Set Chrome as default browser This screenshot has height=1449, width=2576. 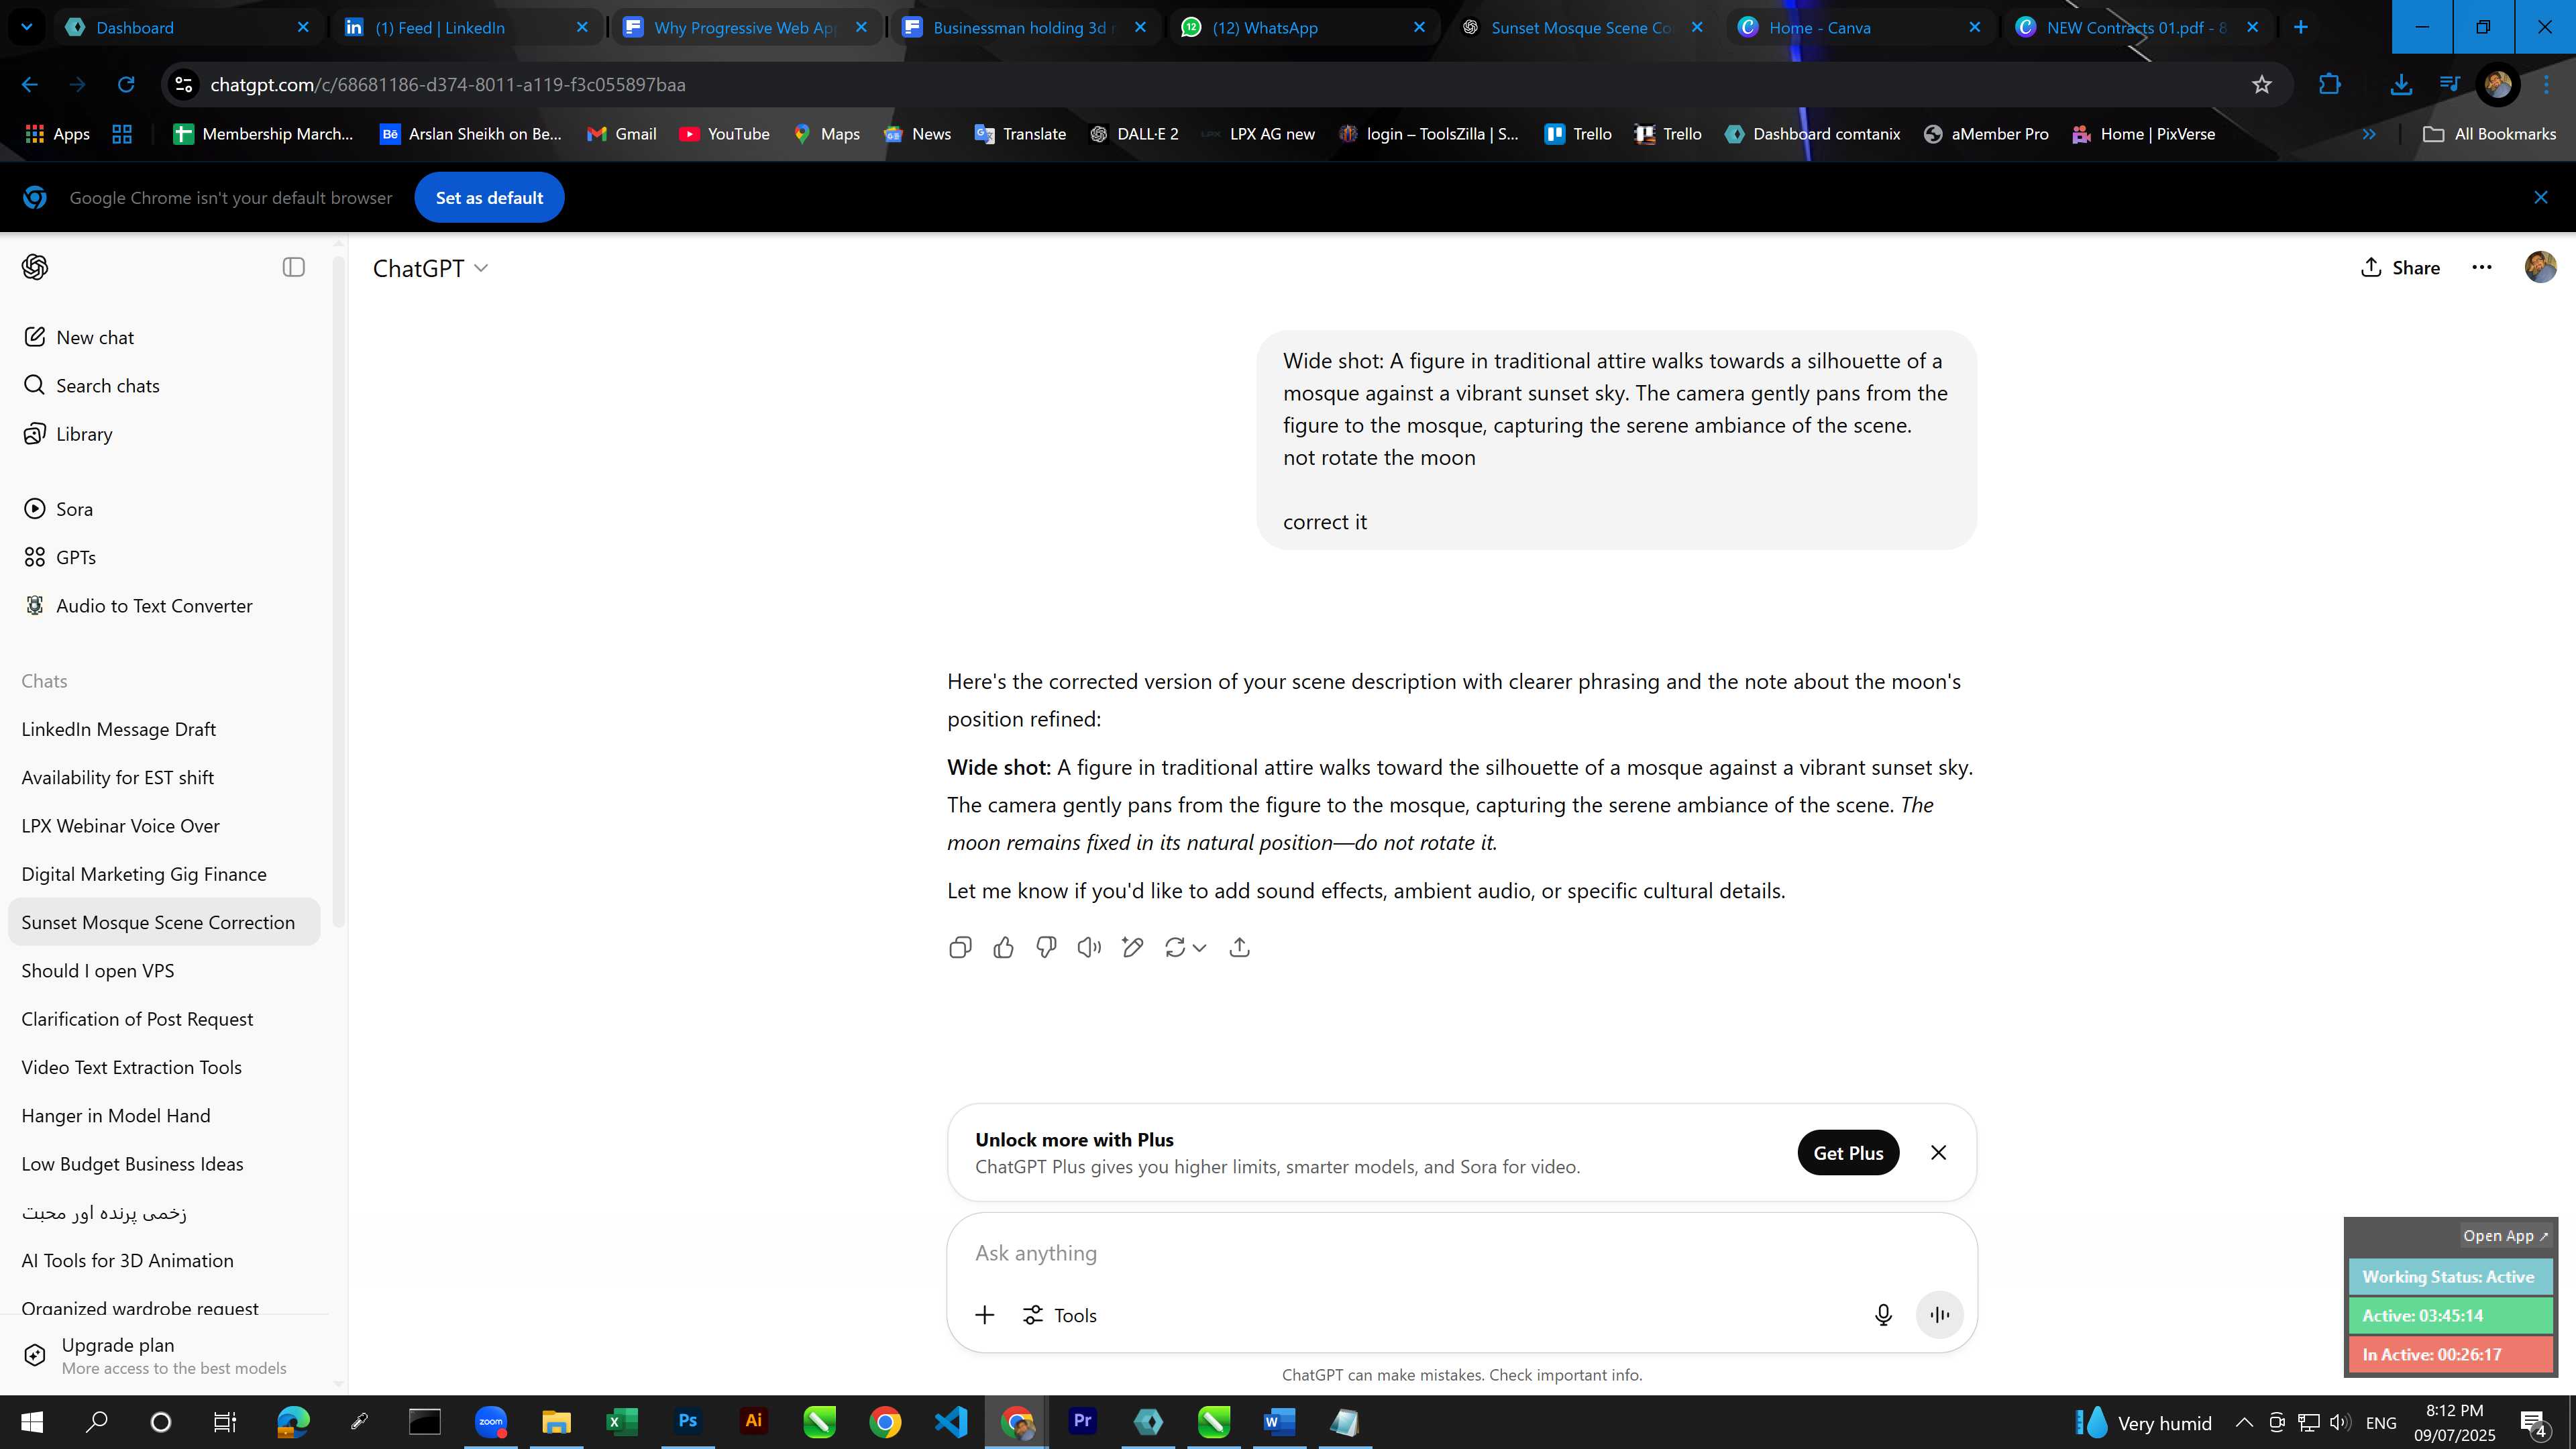489,197
